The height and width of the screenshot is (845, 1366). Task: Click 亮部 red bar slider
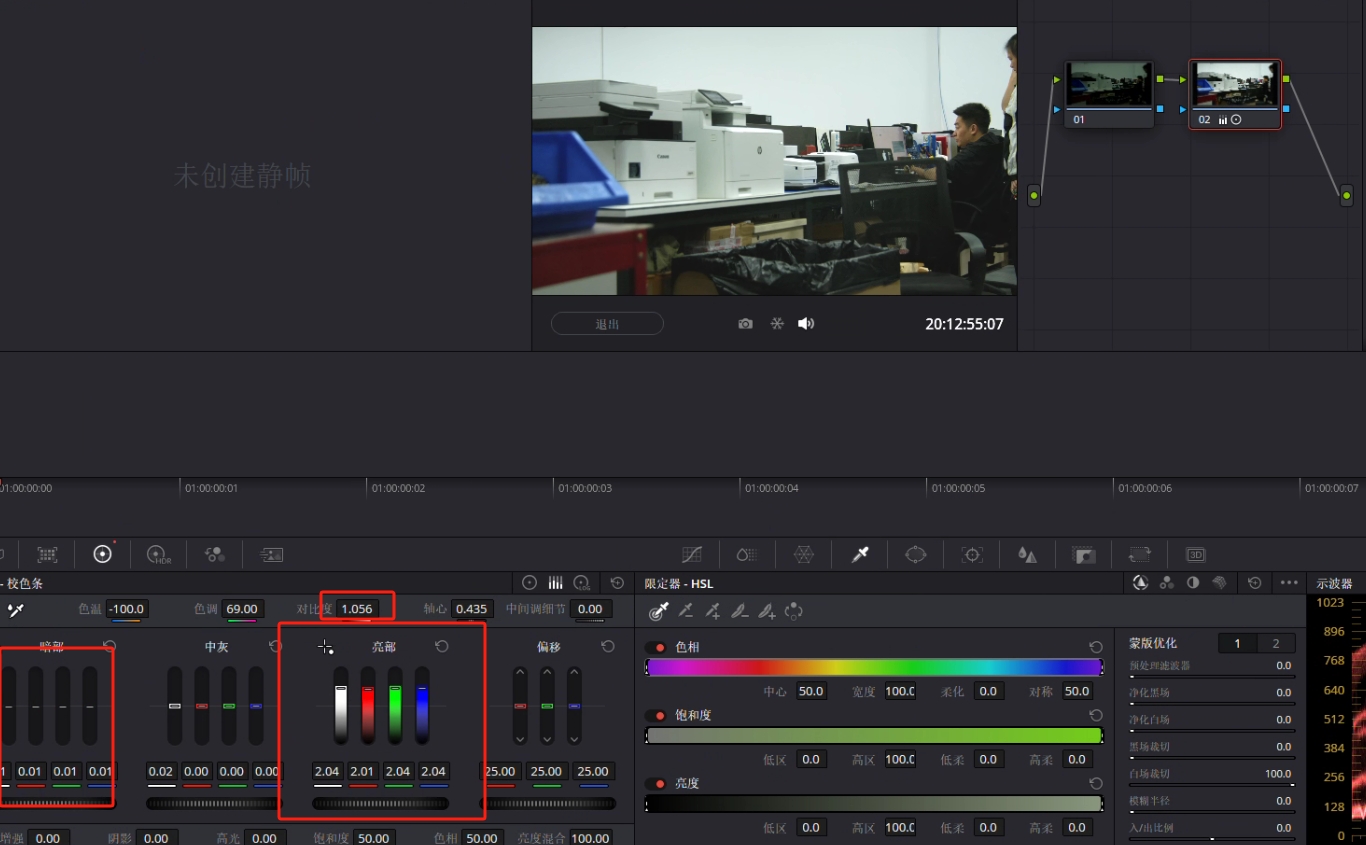(368, 706)
